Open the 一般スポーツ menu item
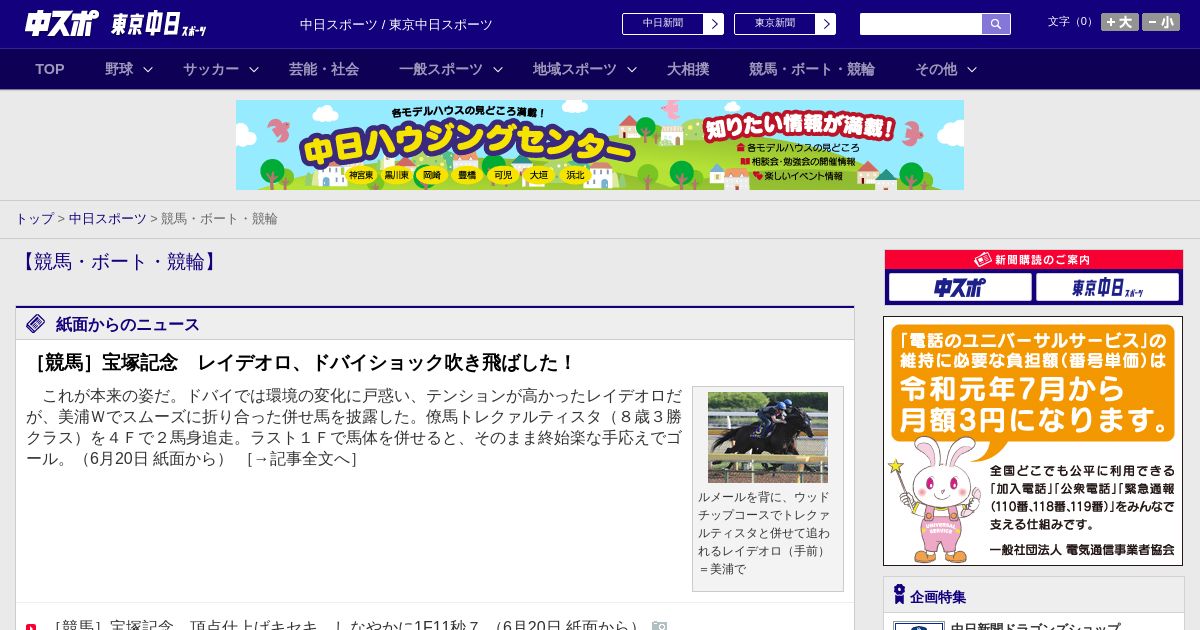The height and width of the screenshot is (630, 1200). (x=441, y=69)
